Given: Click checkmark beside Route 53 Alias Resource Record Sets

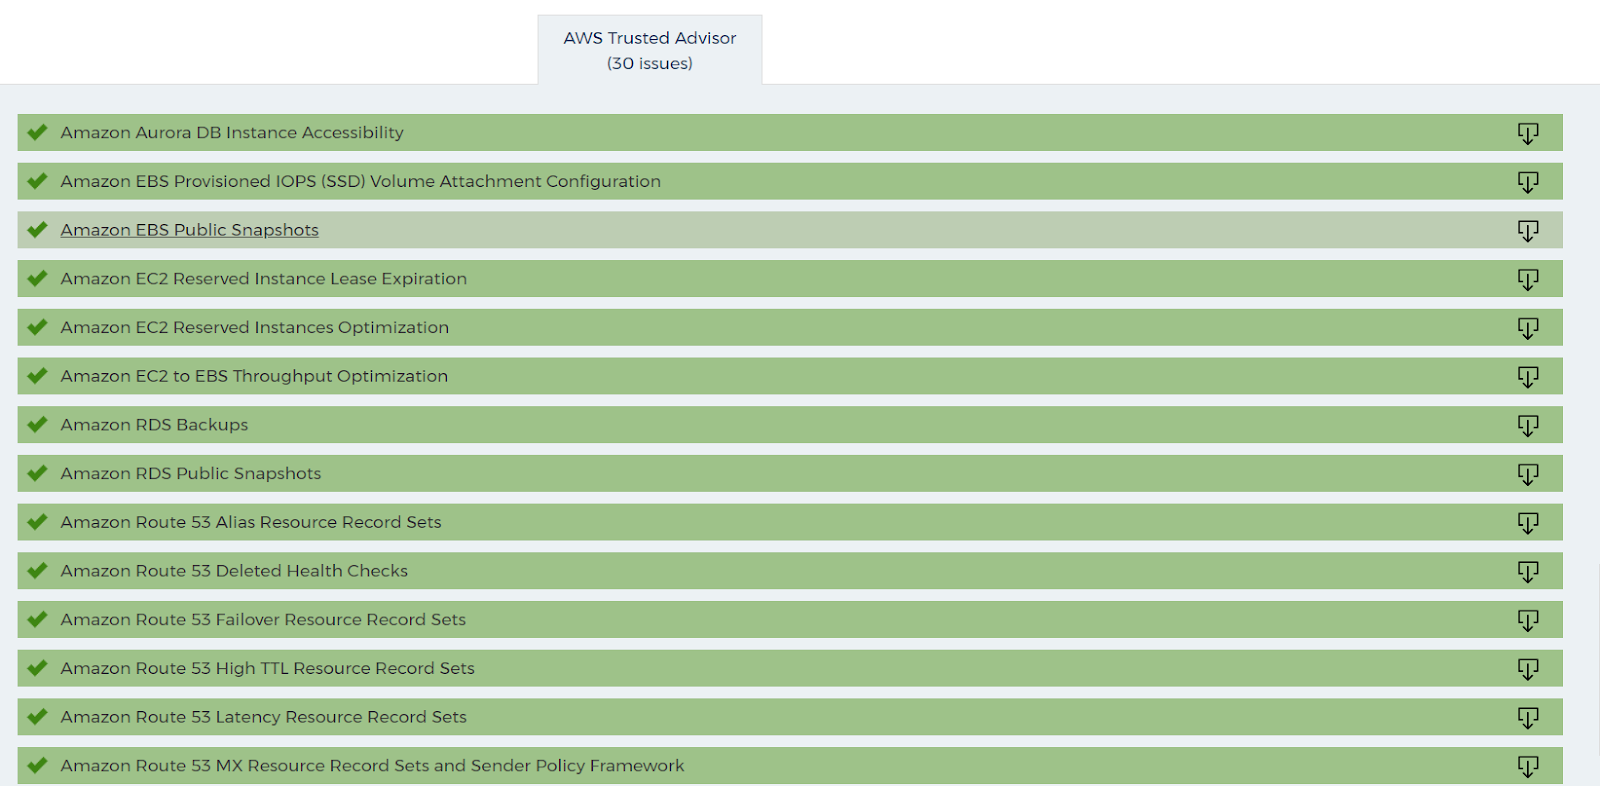Looking at the screenshot, I should click(x=38, y=521).
